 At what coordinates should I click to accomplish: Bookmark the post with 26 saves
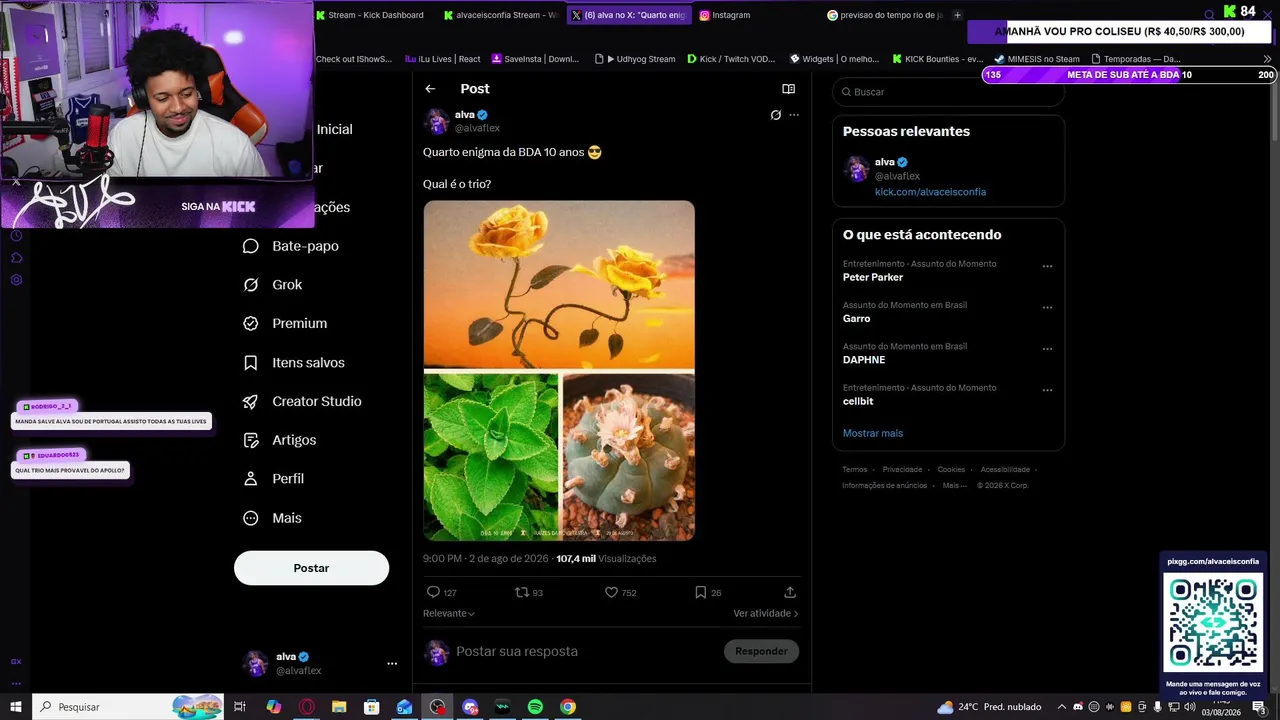(701, 592)
